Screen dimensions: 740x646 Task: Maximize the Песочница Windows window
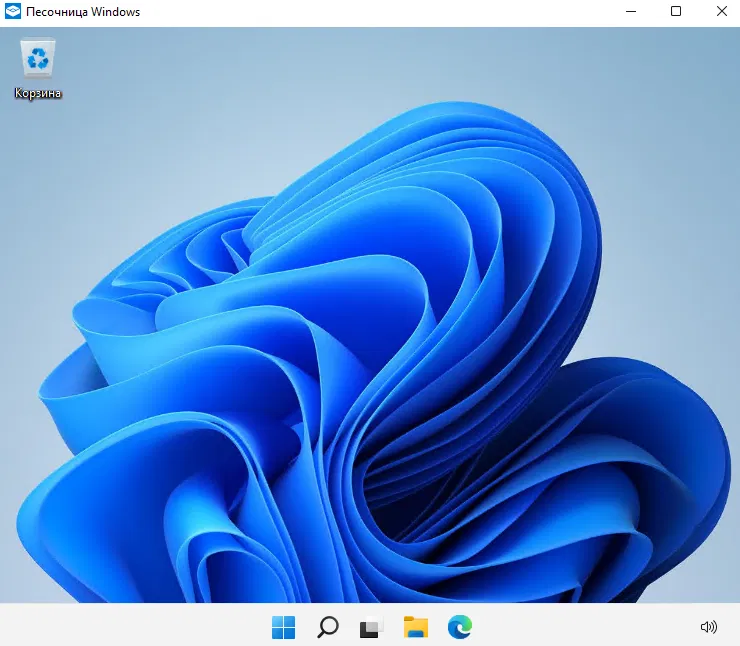click(676, 11)
